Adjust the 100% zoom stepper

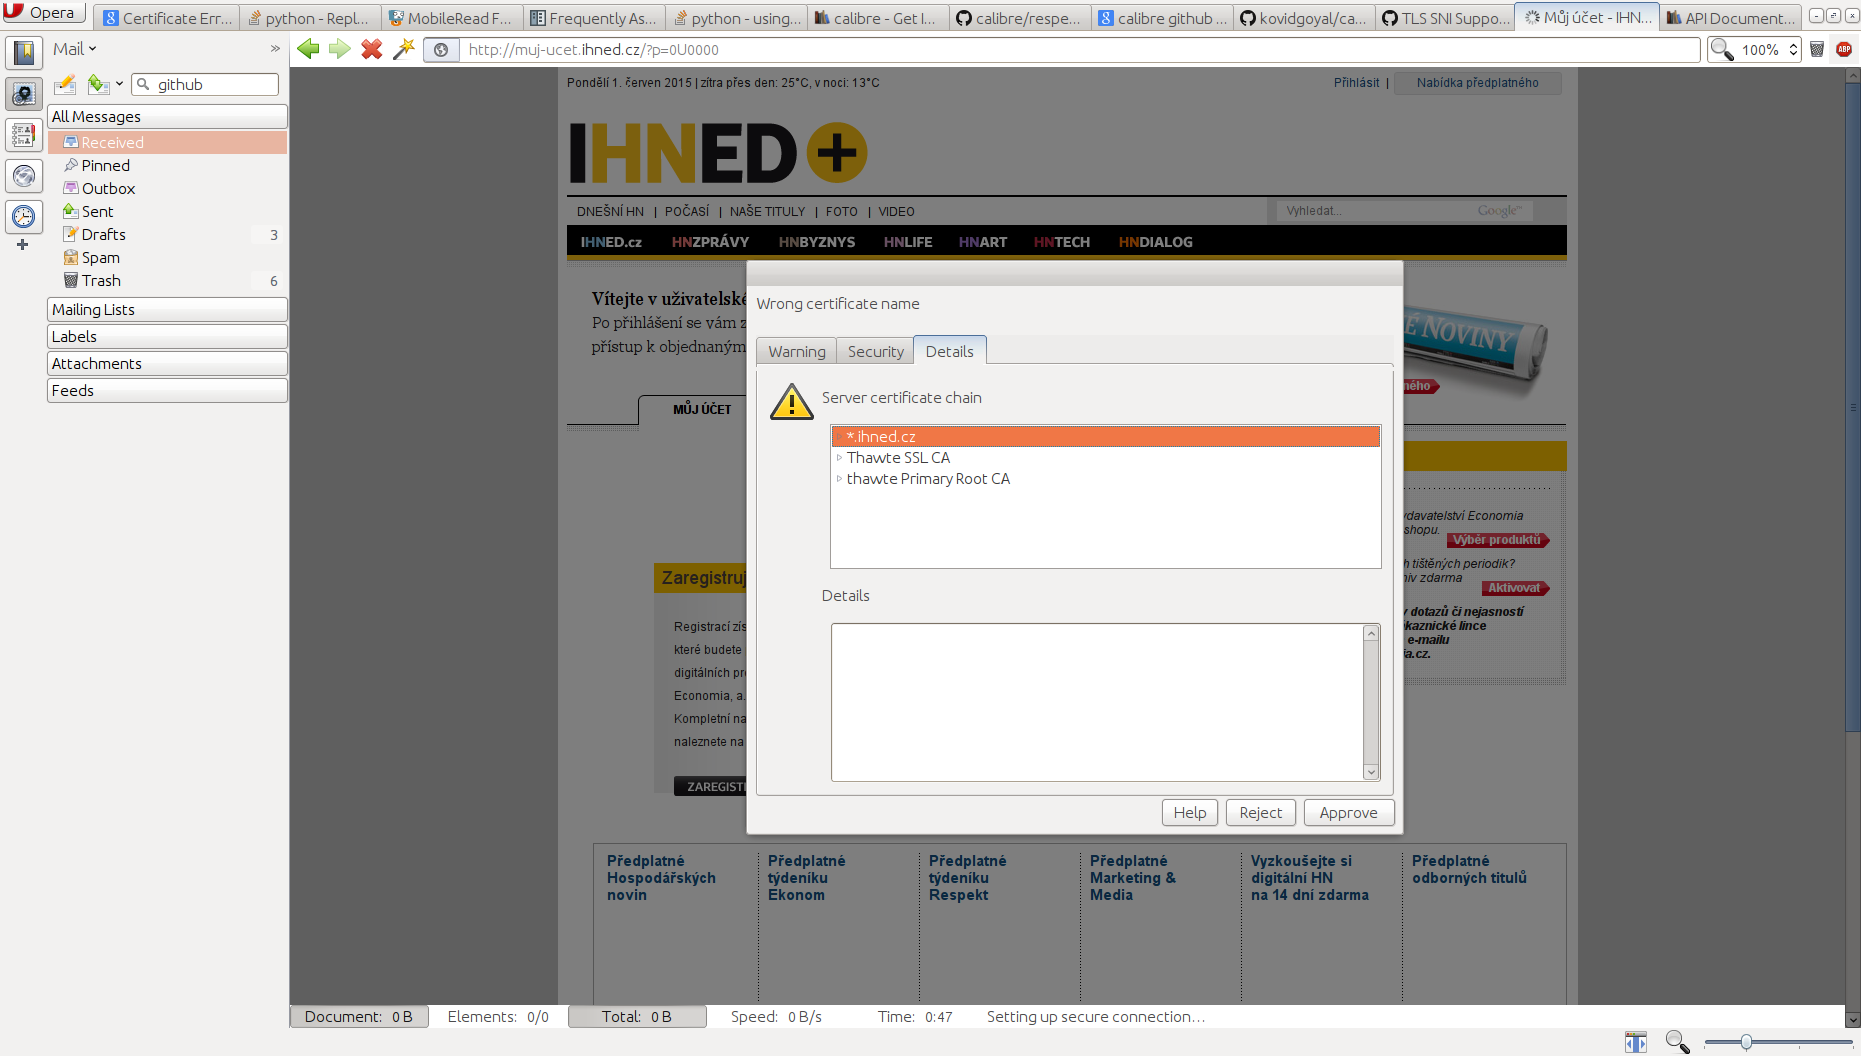[1794, 49]
